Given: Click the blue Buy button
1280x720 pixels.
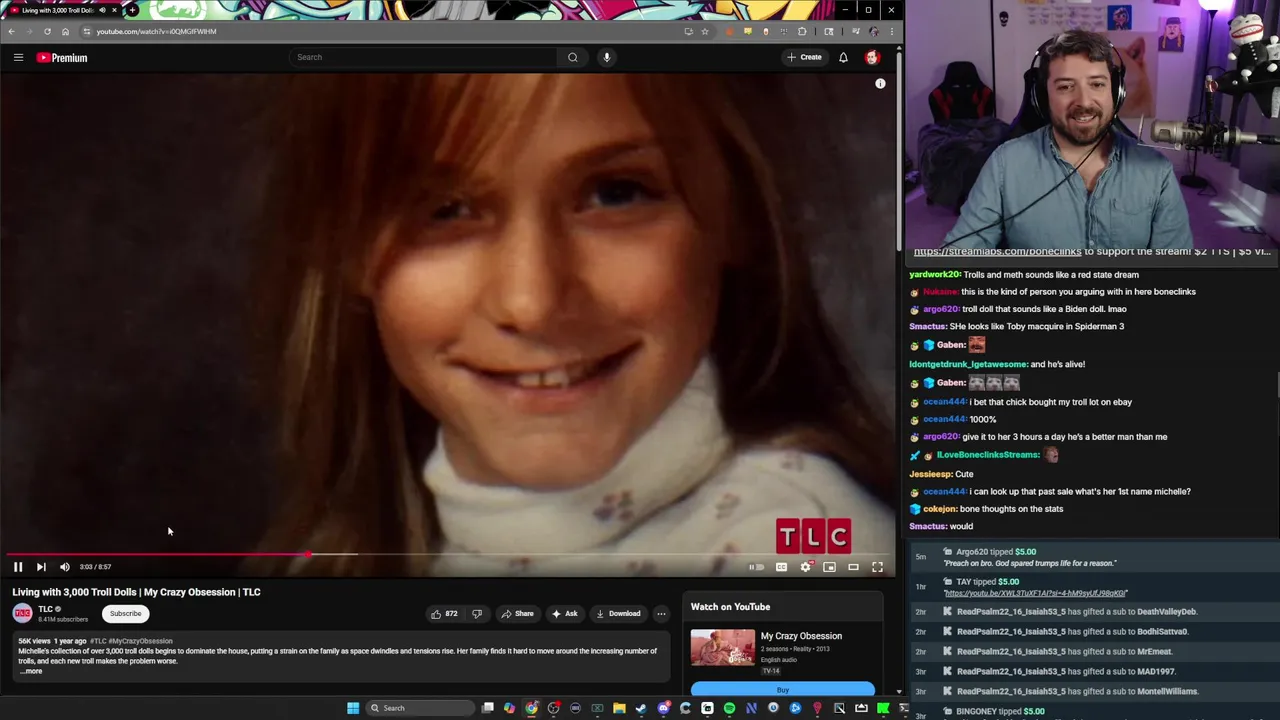Looking at the screenshot, I should point(783,690).
